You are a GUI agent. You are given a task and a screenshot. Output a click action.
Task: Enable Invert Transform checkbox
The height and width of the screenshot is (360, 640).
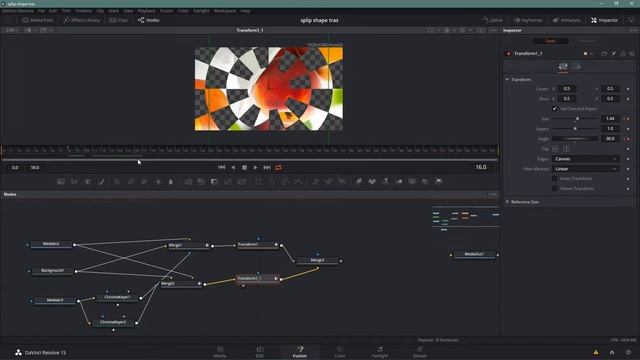click(x=554, y=179)
